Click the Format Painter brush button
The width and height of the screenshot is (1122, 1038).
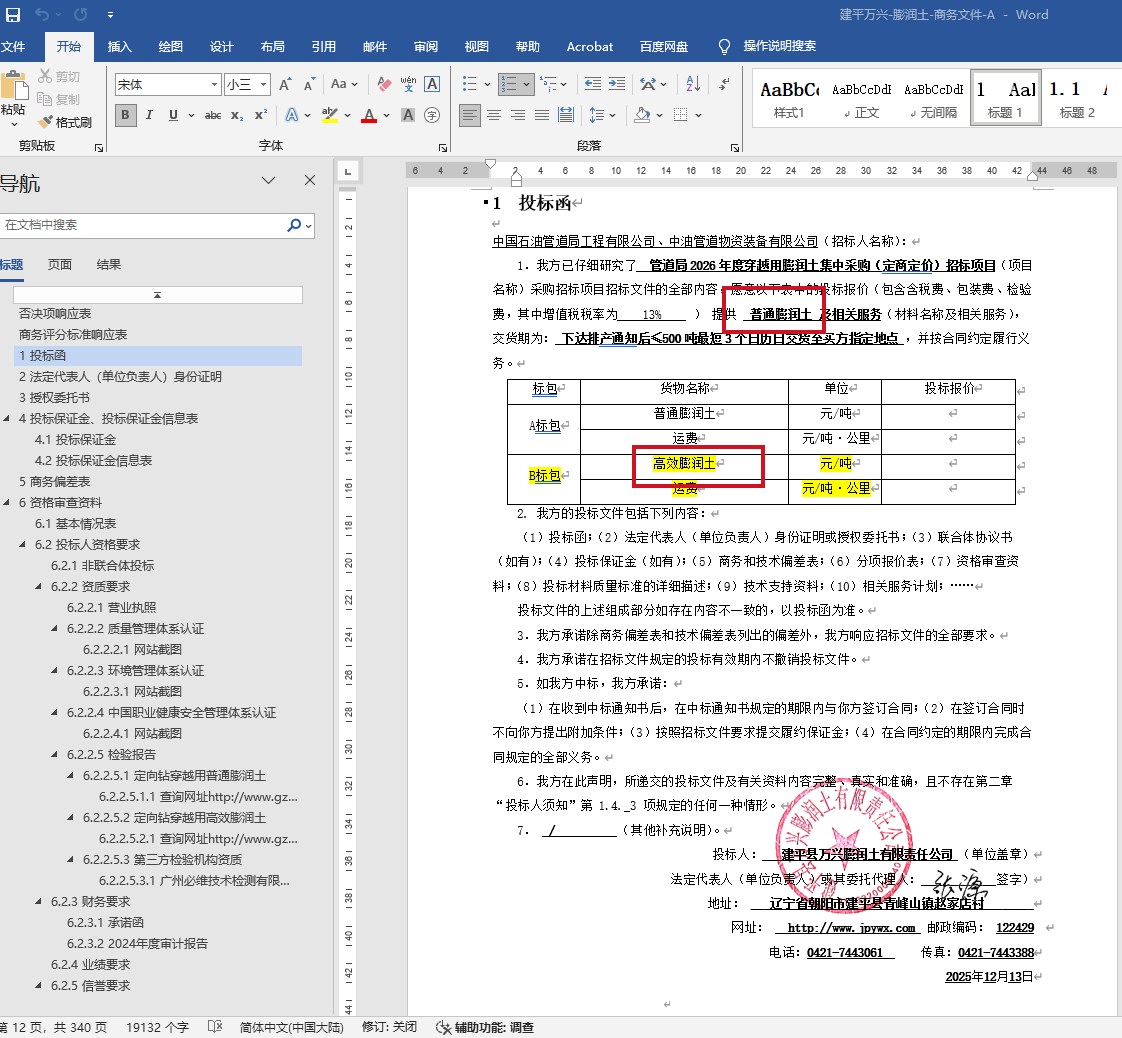pyautogui.click(x=66, y=122)
